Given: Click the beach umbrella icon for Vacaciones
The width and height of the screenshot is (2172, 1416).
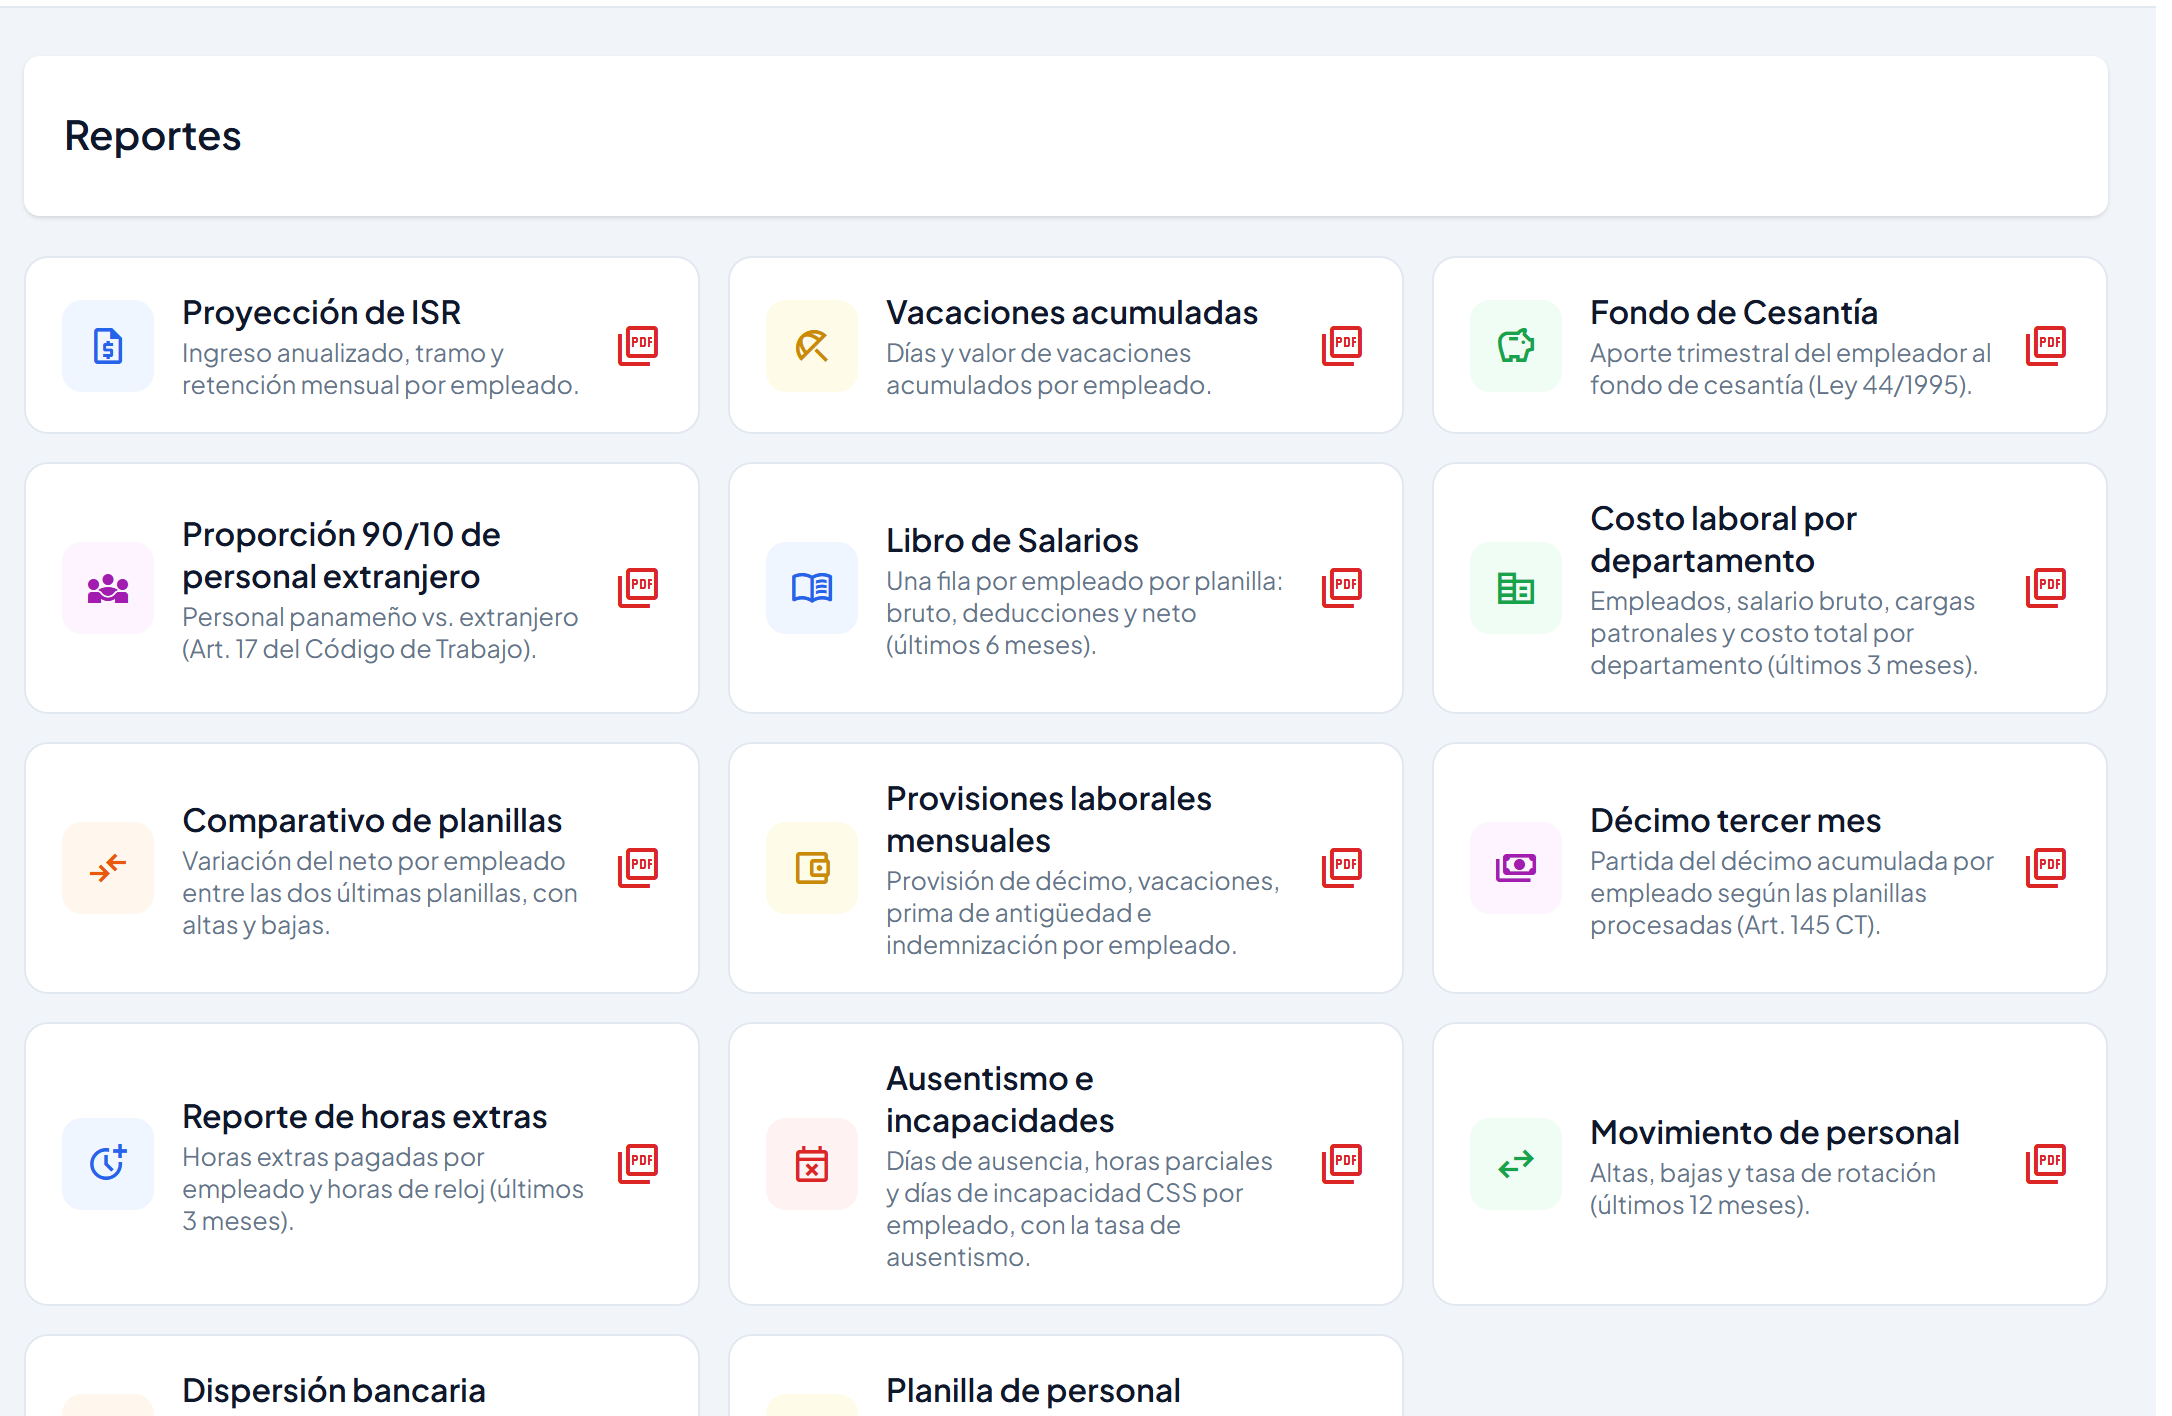Looking at the screenshot, I should [812, 346].
